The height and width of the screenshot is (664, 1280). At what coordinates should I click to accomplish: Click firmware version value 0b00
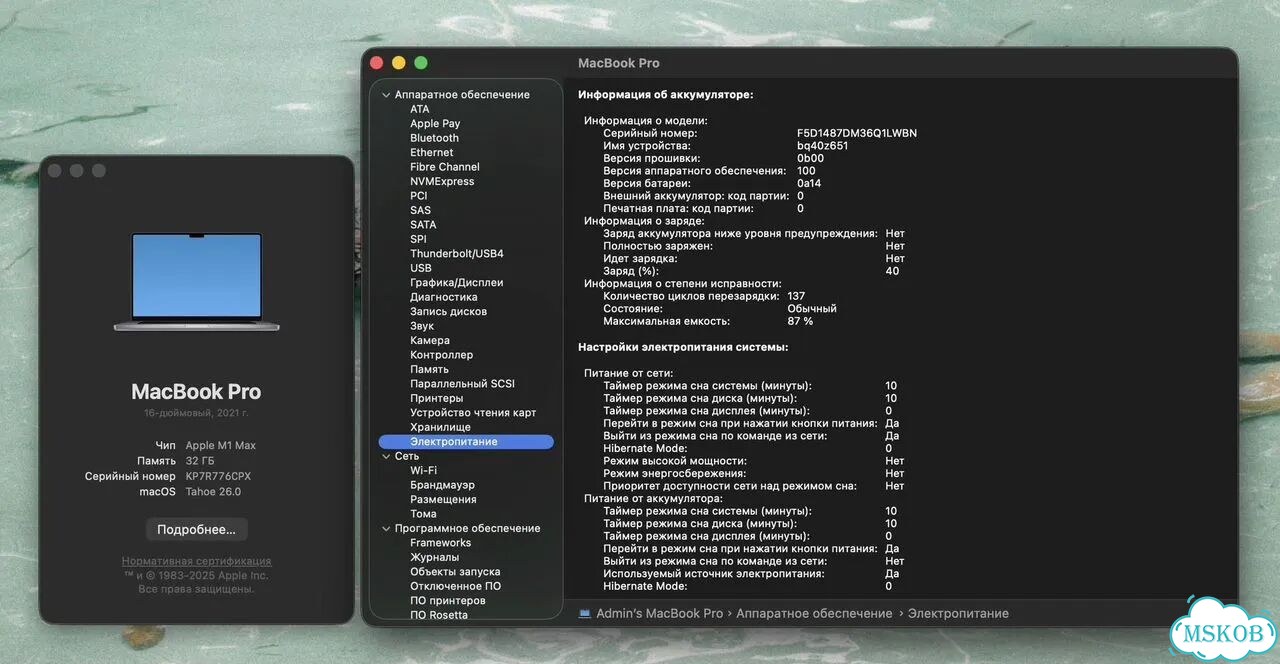coord(810,158)
